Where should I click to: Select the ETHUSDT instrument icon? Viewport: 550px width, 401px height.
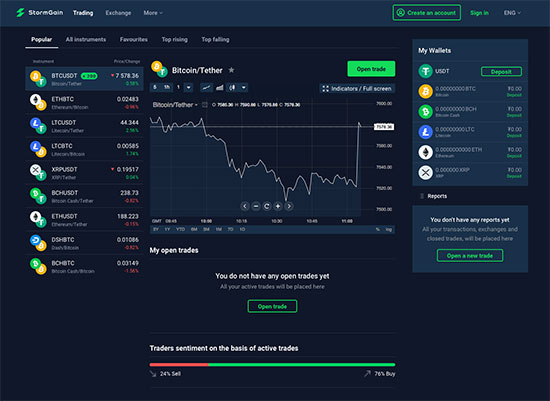38,219
